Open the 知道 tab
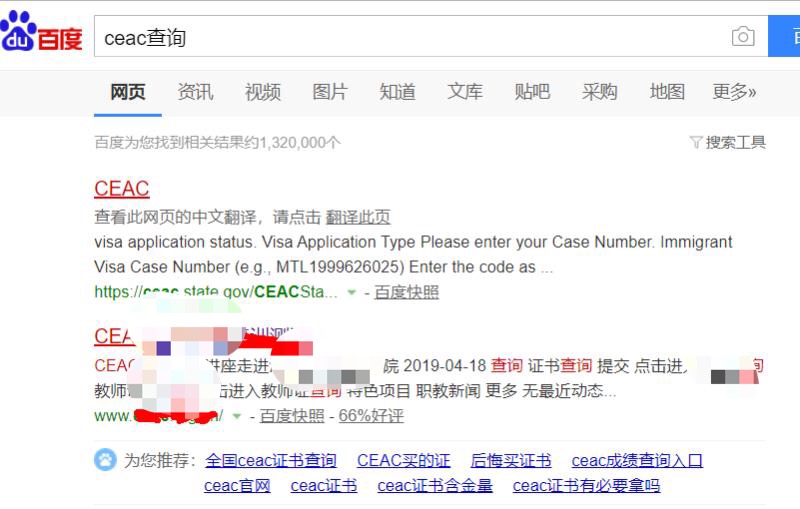 (x=397, y=92)
